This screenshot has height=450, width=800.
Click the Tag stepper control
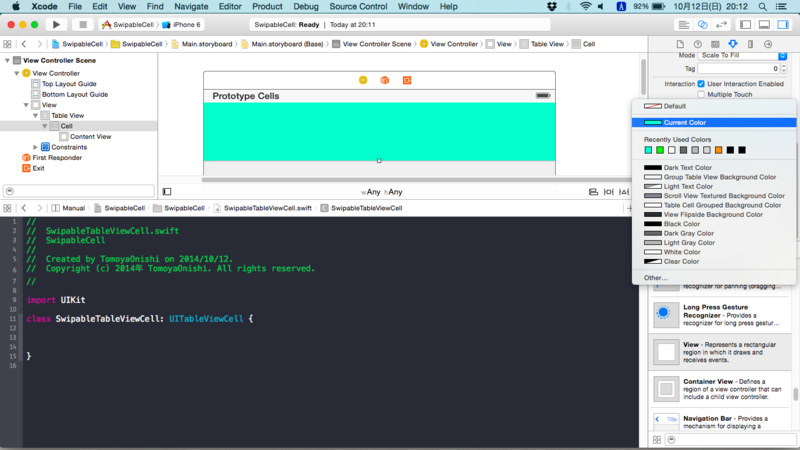point(784,68)
